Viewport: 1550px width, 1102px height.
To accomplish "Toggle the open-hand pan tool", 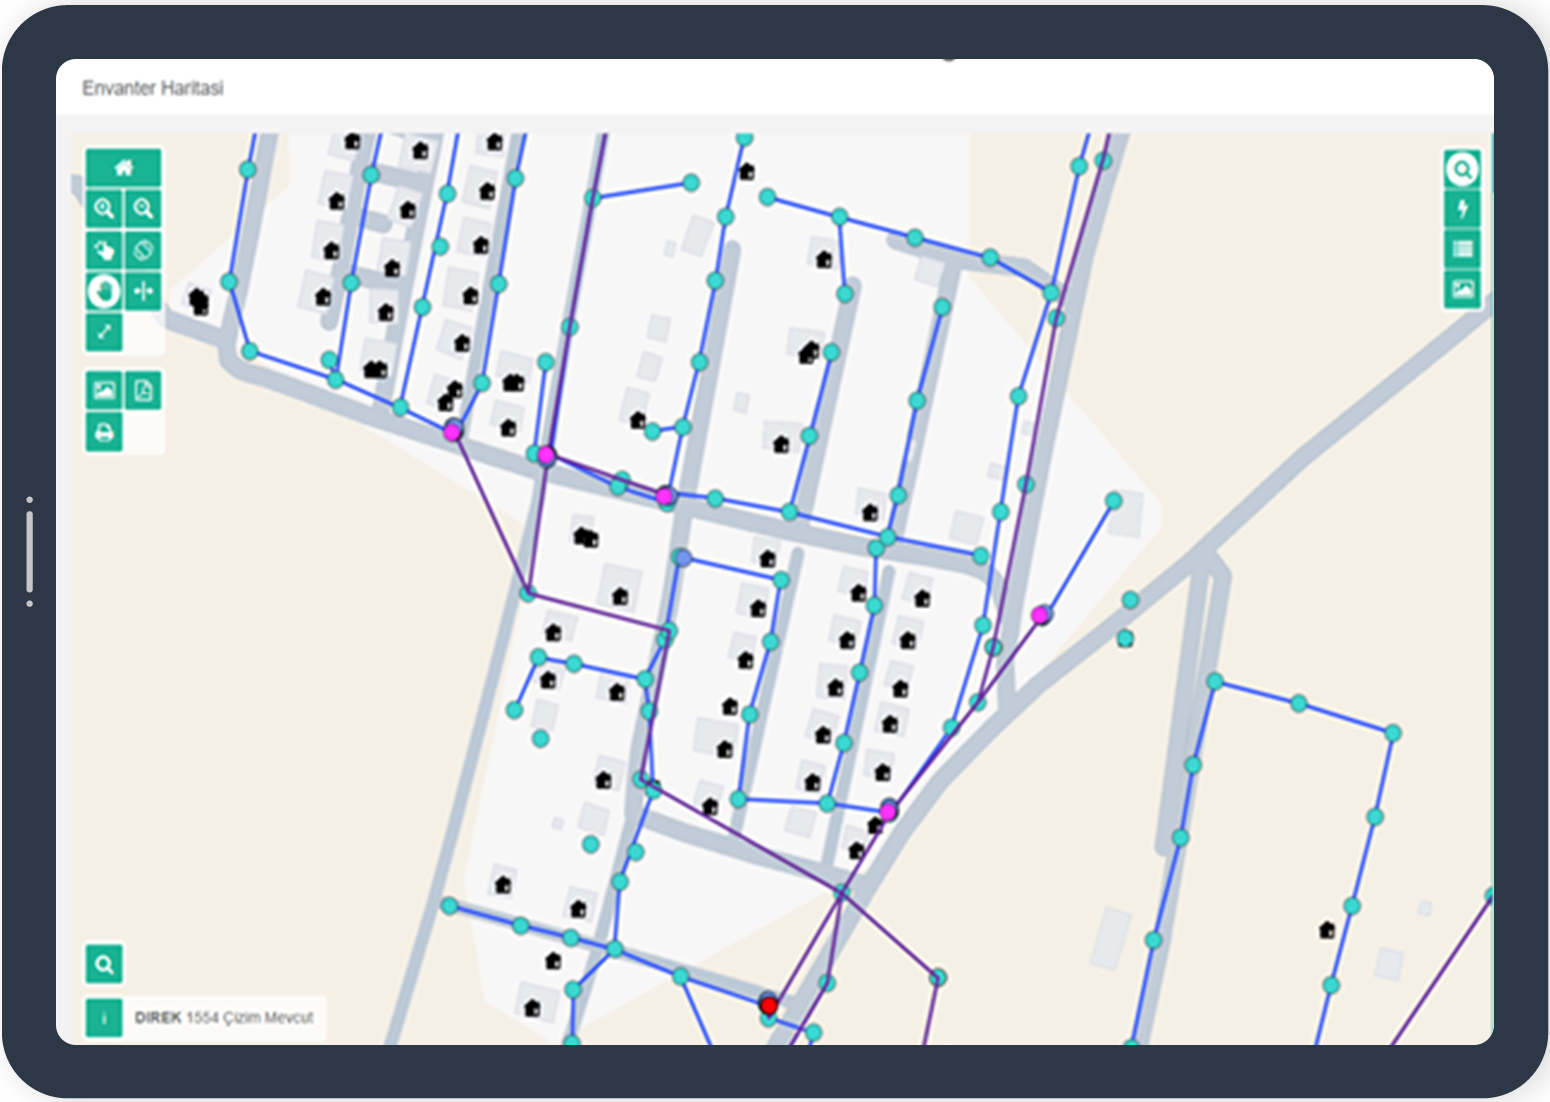I will coord(104,291).
